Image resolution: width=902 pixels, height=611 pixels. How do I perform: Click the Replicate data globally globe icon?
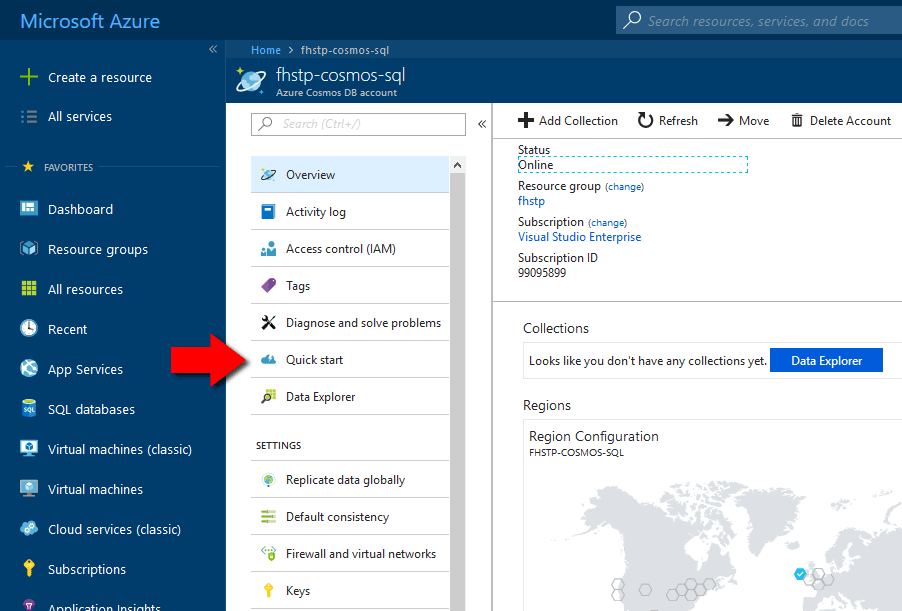268,480
